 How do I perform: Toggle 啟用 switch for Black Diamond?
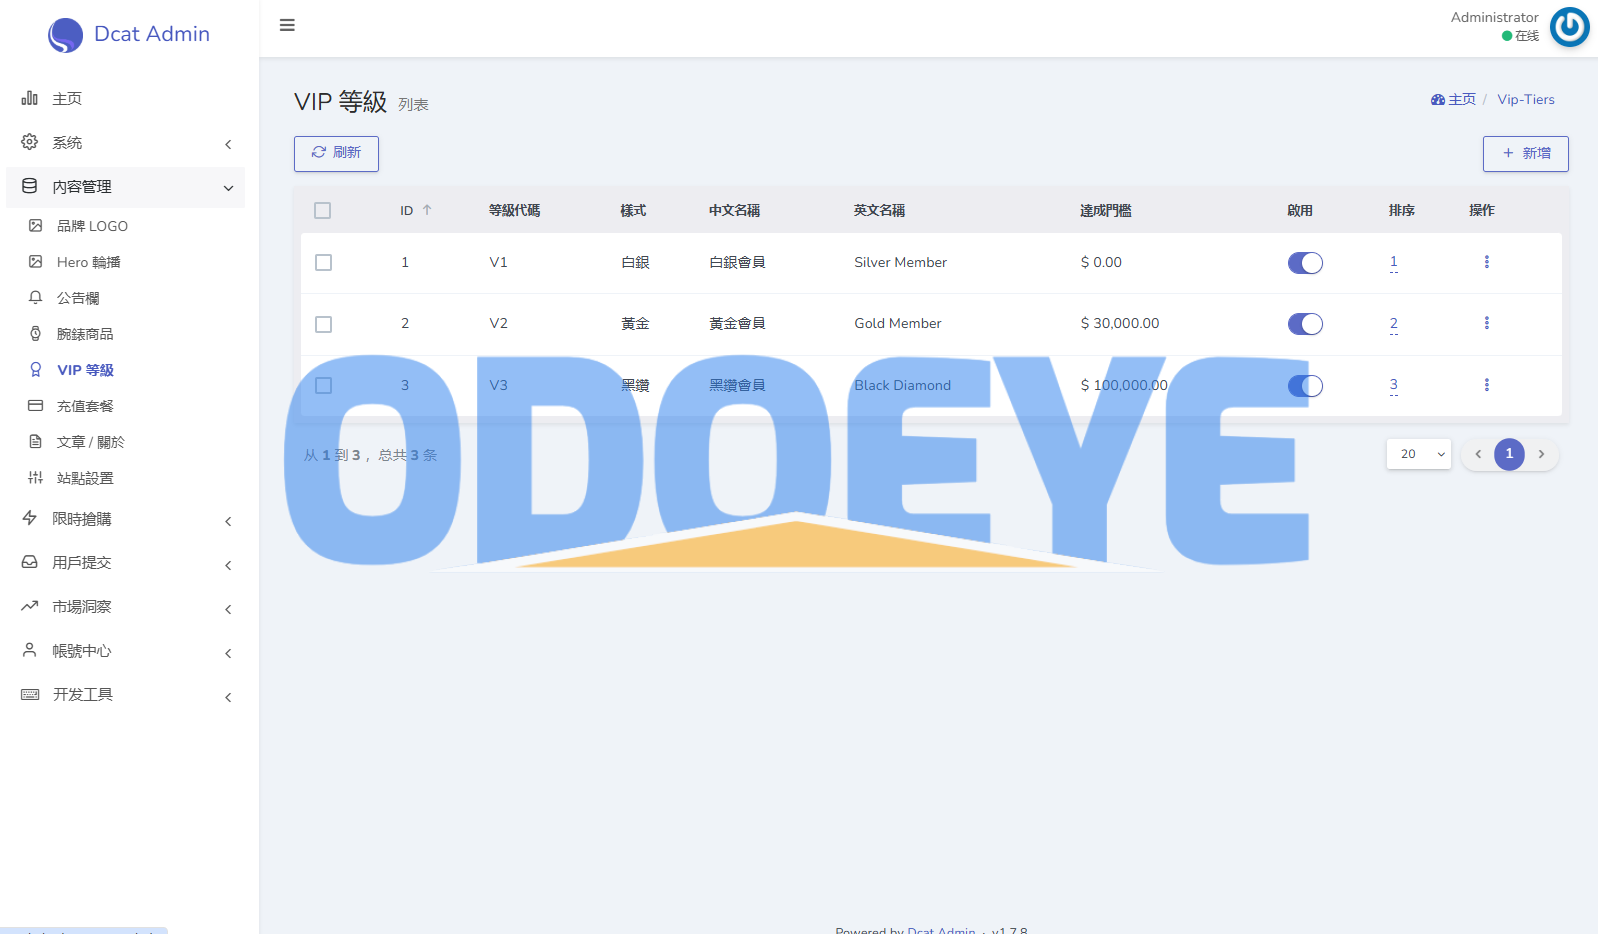(x=1305, y=386)
